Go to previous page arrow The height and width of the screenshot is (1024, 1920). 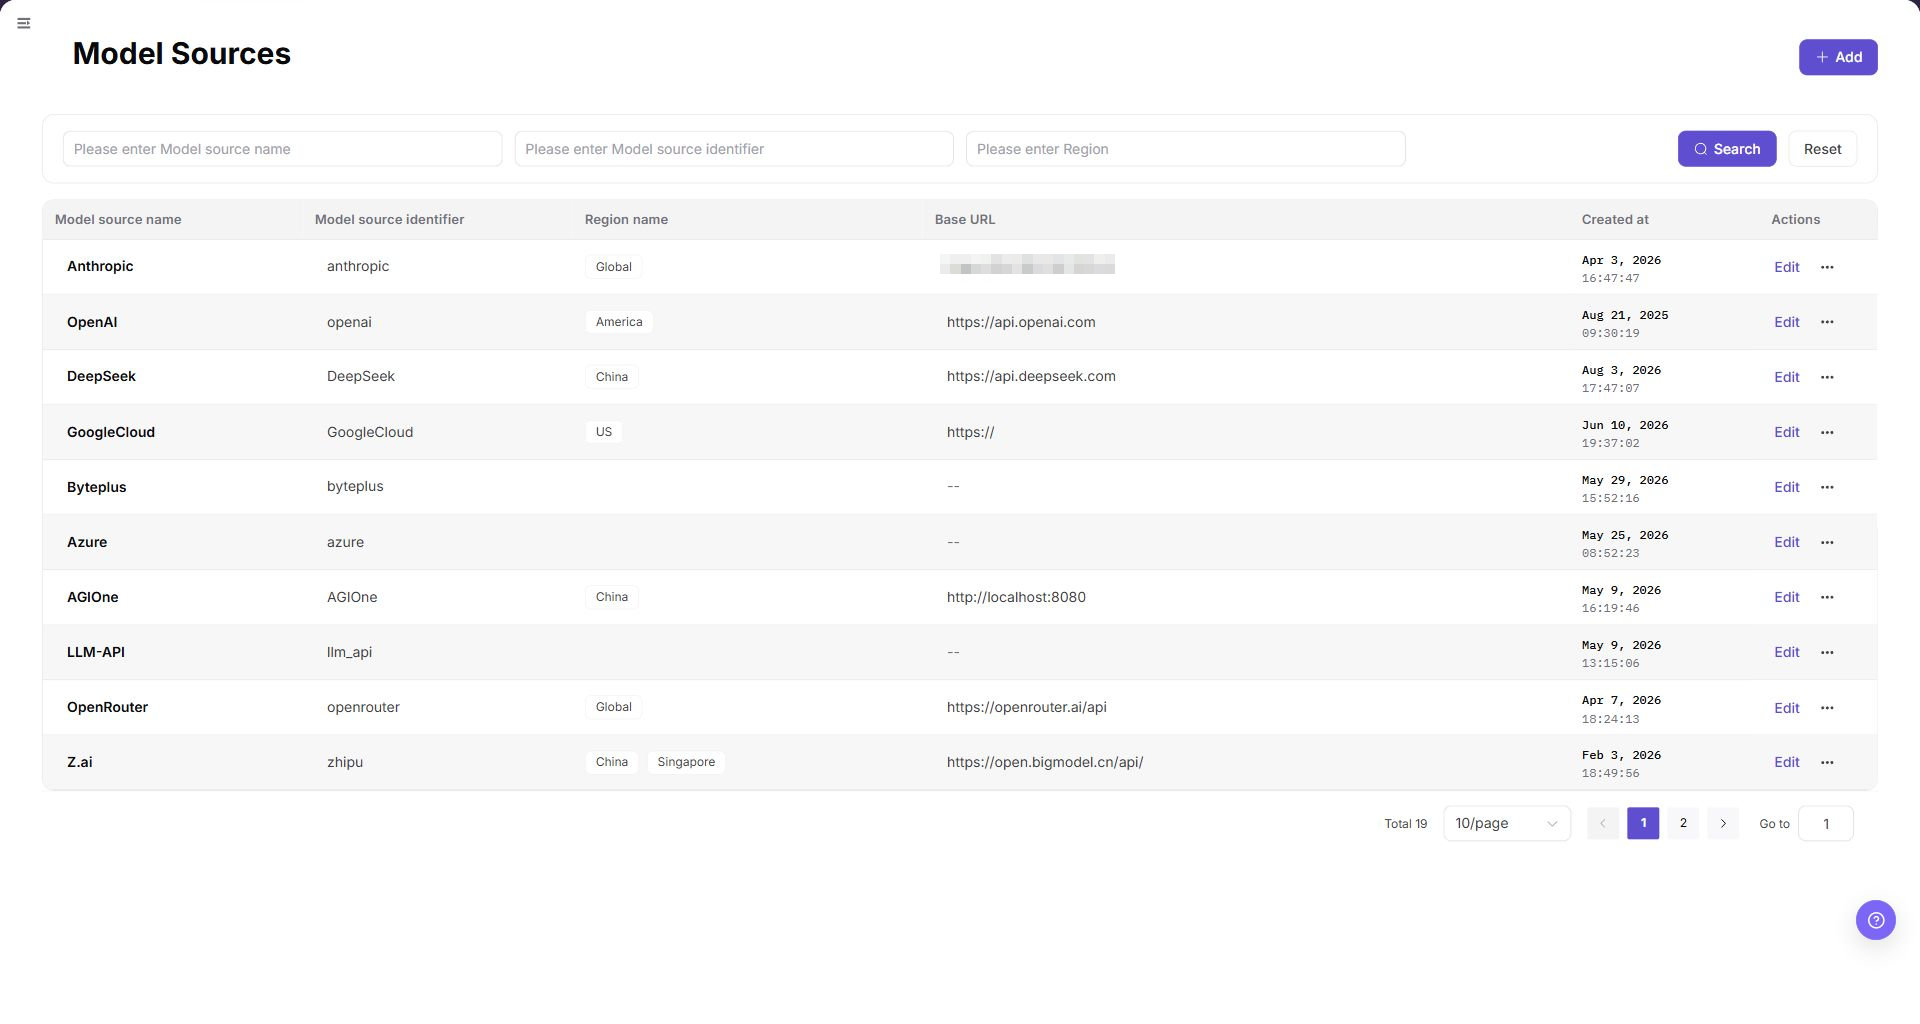point(1603,823)
